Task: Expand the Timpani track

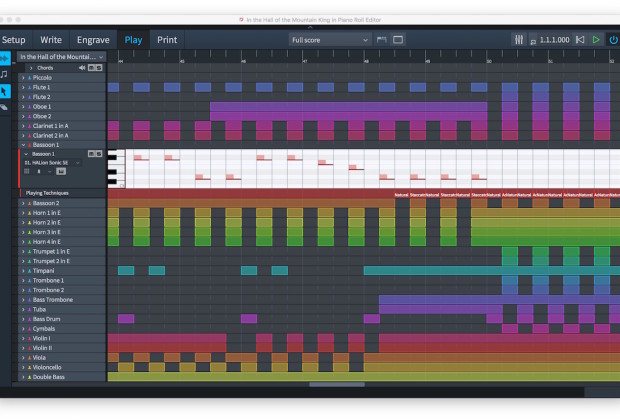Action: click(23, 271)
